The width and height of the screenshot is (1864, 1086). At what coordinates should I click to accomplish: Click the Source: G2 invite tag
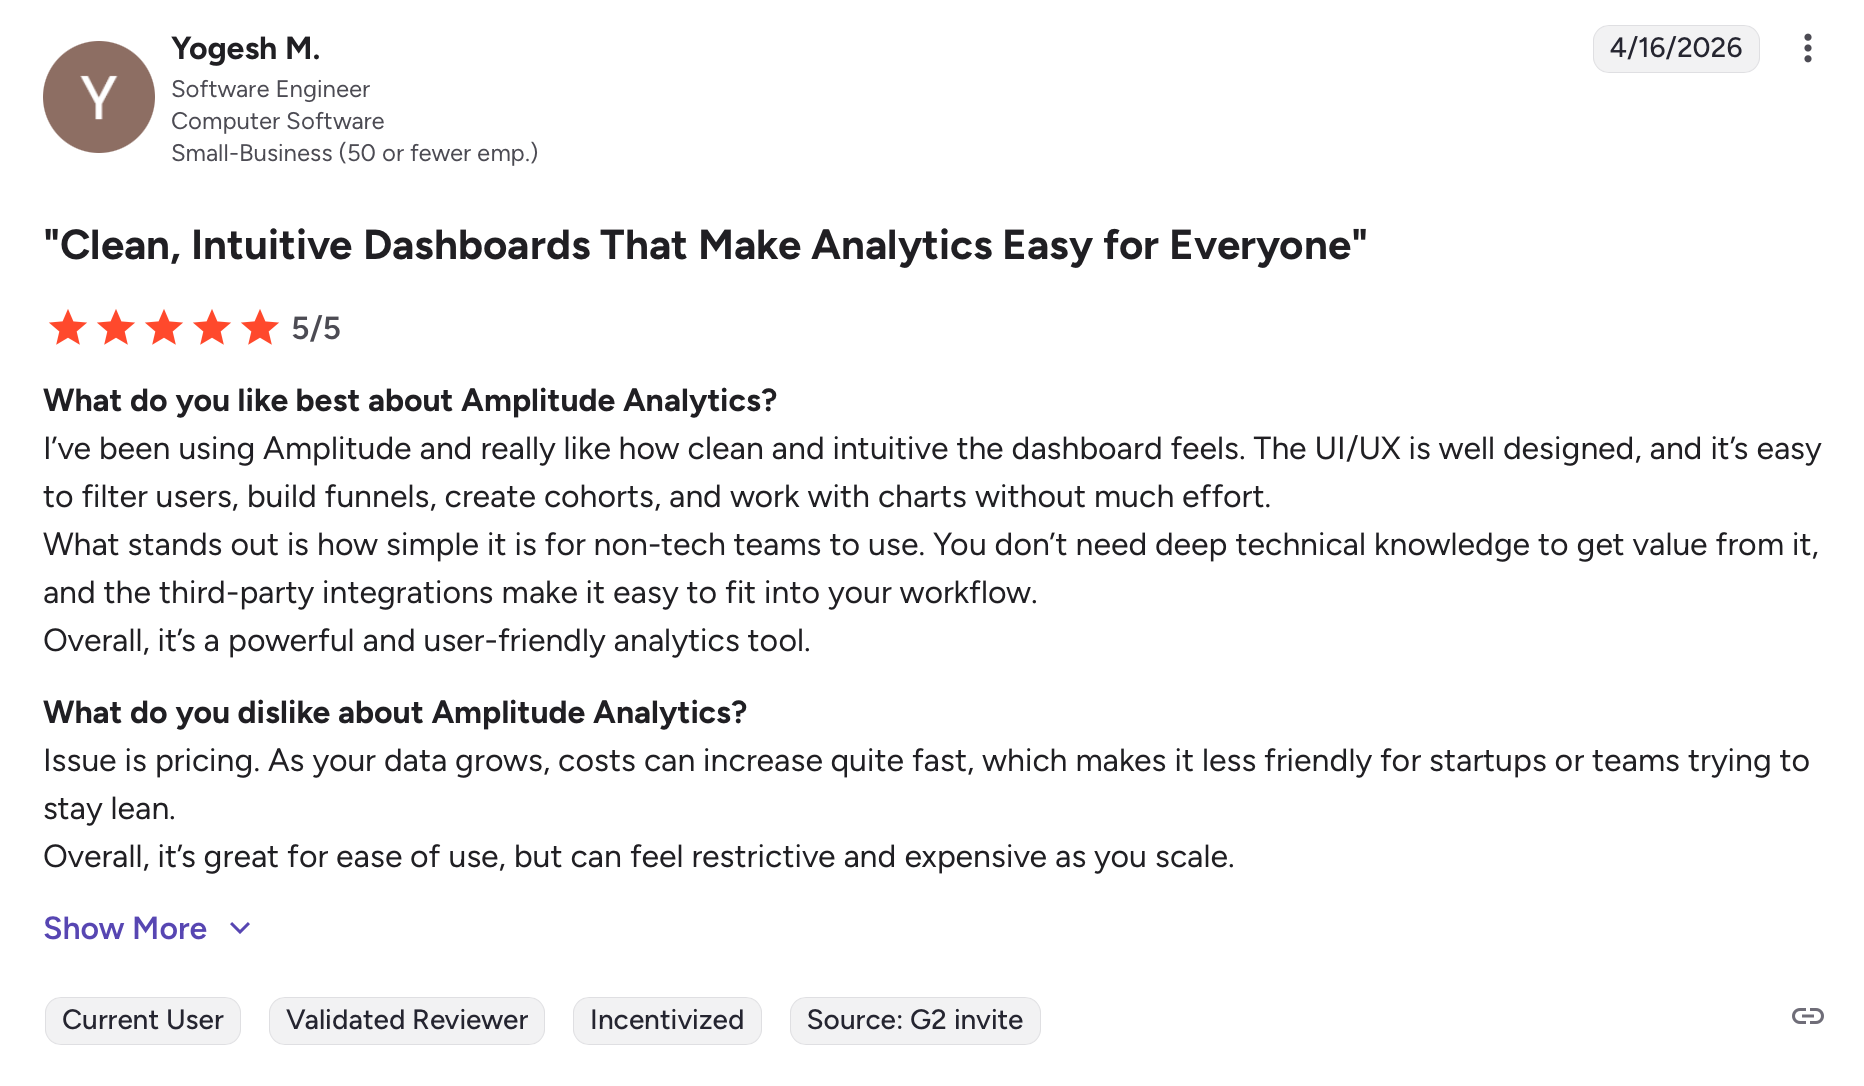click(x=914, y=1020)
